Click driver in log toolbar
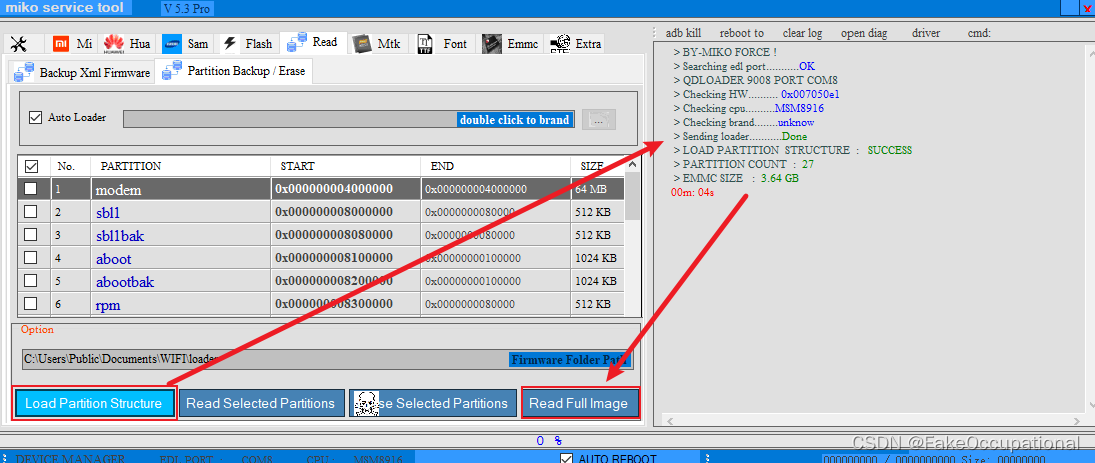1095x463 pixels. (x=926, y=33)
